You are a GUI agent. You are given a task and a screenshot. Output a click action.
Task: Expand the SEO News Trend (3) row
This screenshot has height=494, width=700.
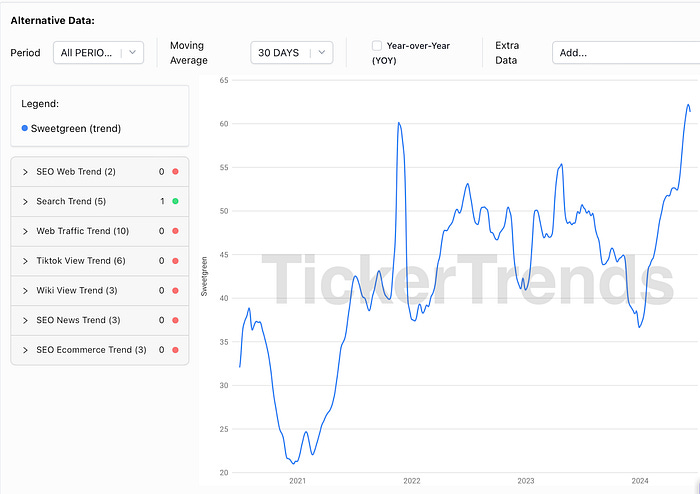click(x=100, y=320)
